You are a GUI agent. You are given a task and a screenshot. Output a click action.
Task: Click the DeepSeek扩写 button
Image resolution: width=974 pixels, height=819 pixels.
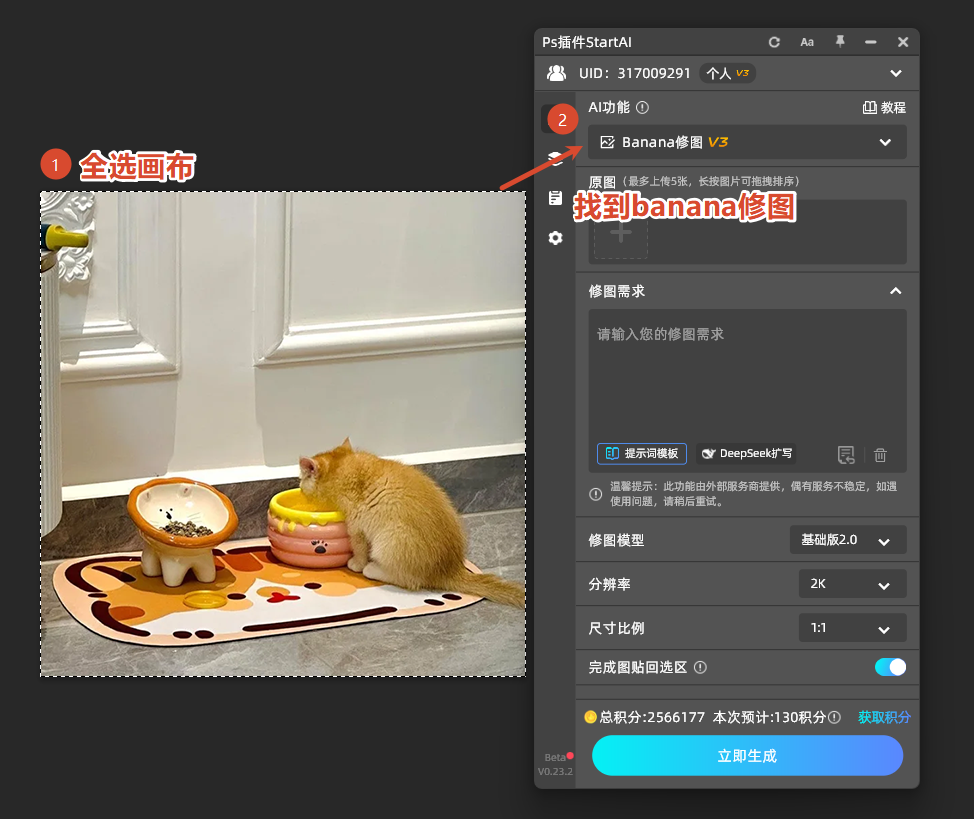[746, 453]
